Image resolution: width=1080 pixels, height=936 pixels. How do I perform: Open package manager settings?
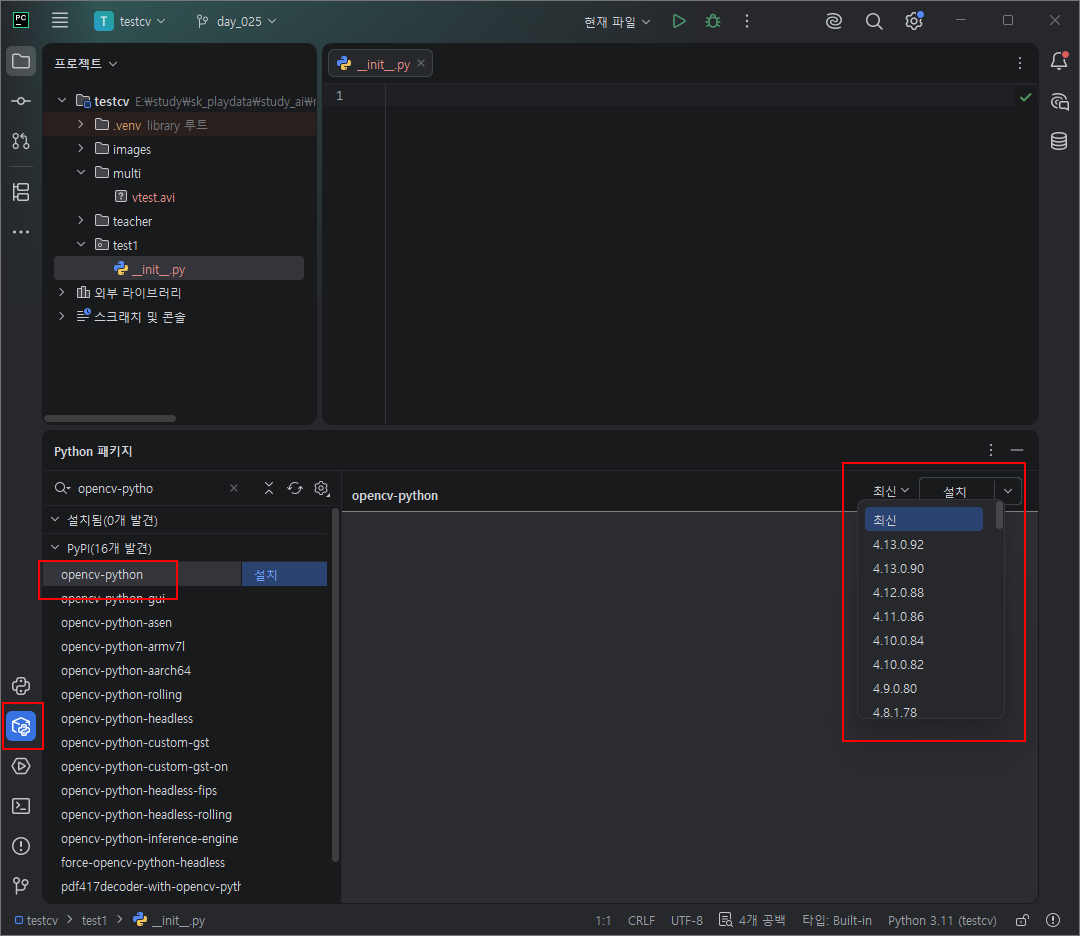[322, 488]
